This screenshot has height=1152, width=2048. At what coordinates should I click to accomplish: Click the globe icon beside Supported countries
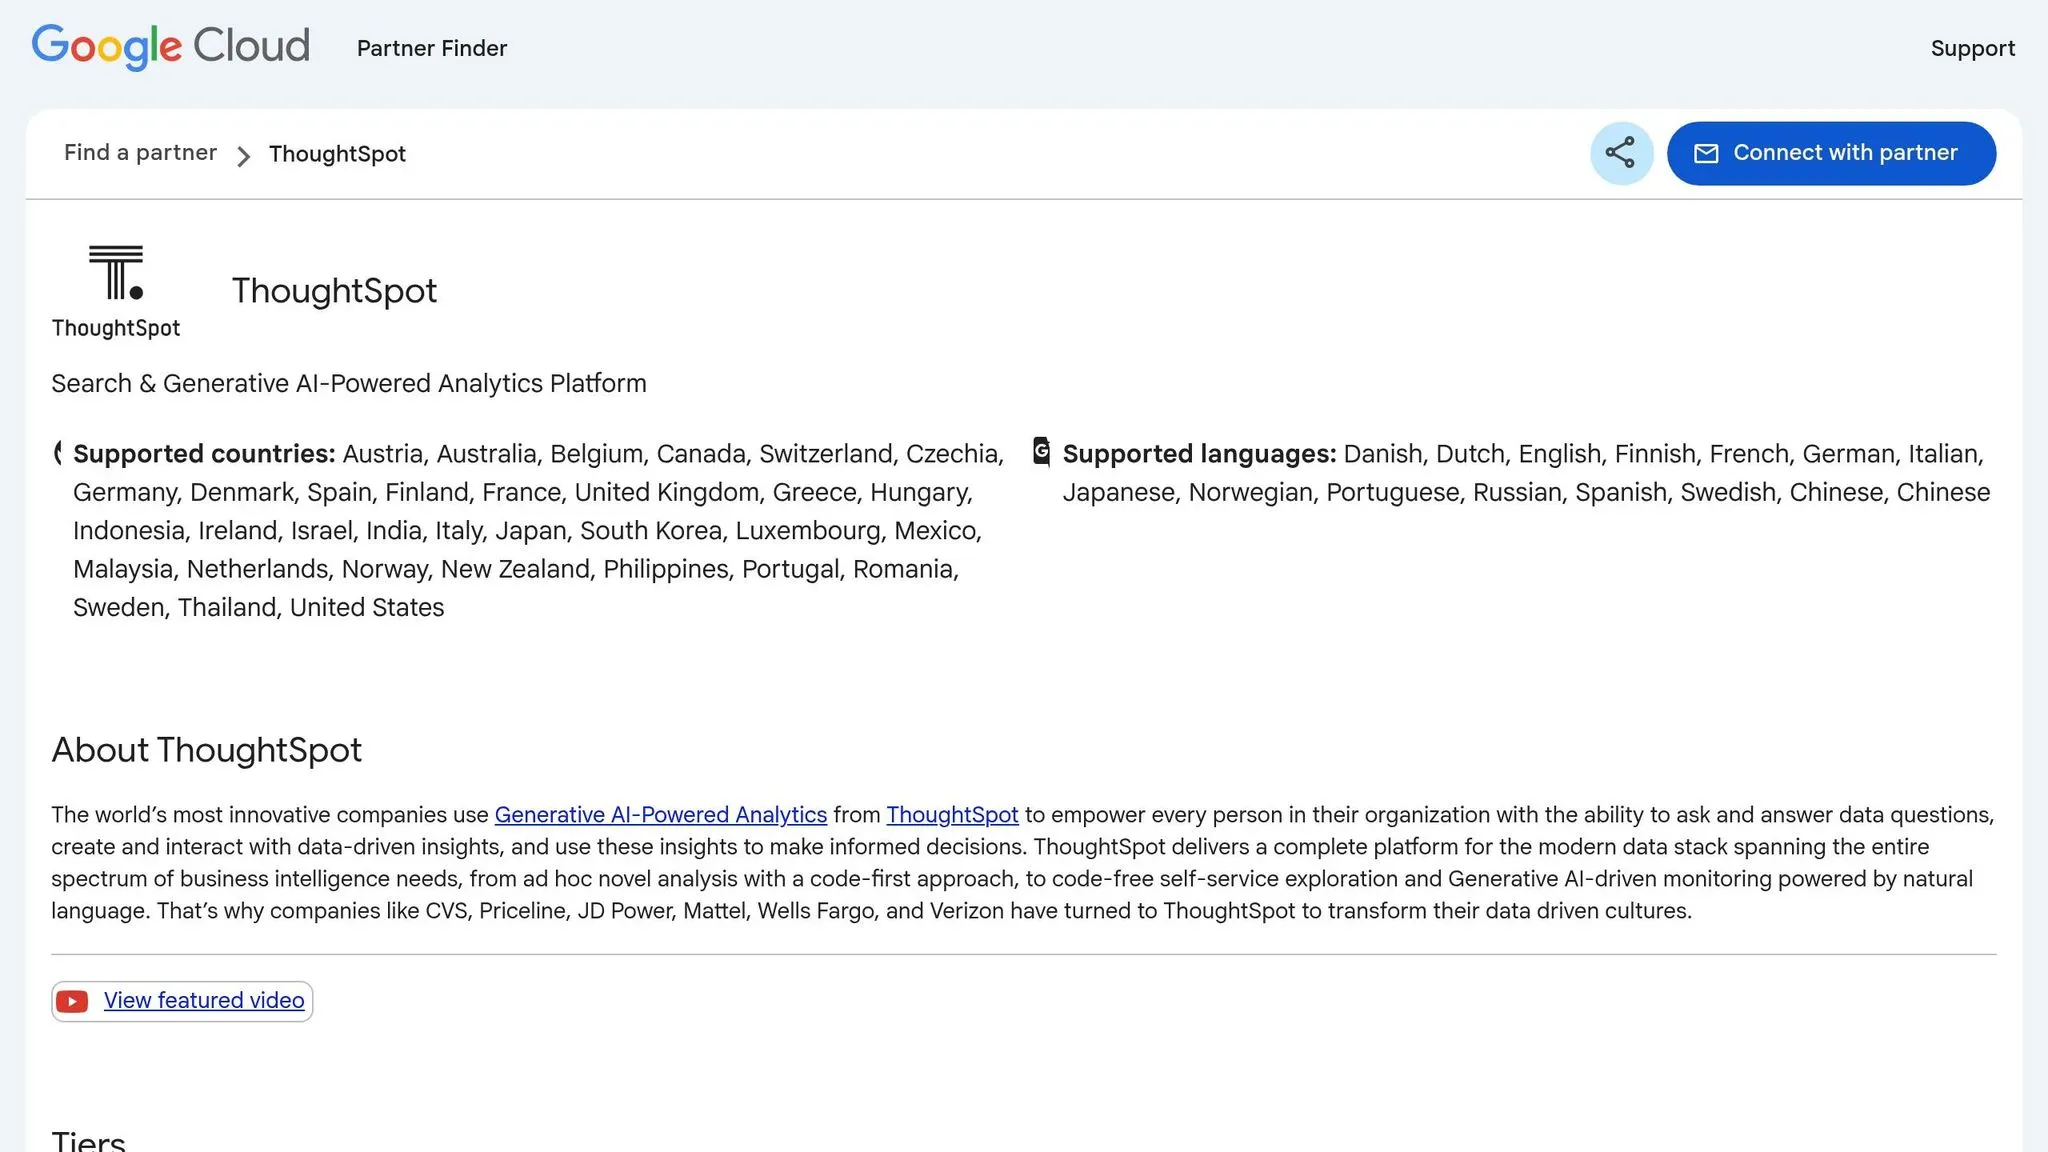58,453
